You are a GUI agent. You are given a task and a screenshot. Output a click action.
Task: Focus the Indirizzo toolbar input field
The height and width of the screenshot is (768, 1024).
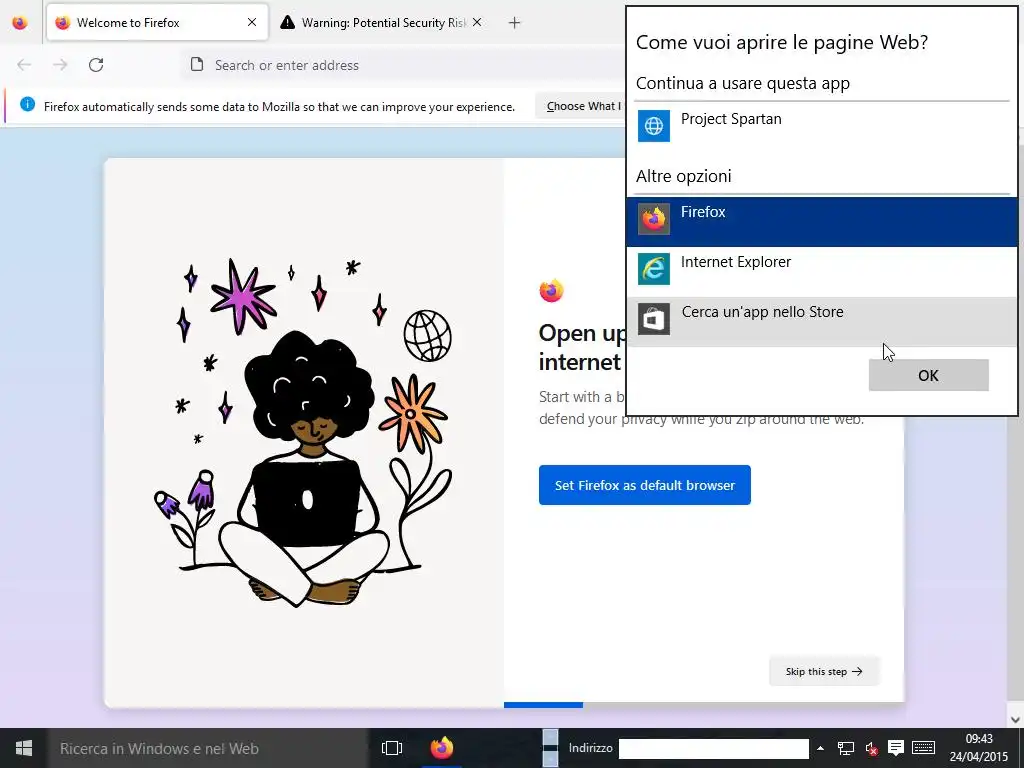coord(714,748)
